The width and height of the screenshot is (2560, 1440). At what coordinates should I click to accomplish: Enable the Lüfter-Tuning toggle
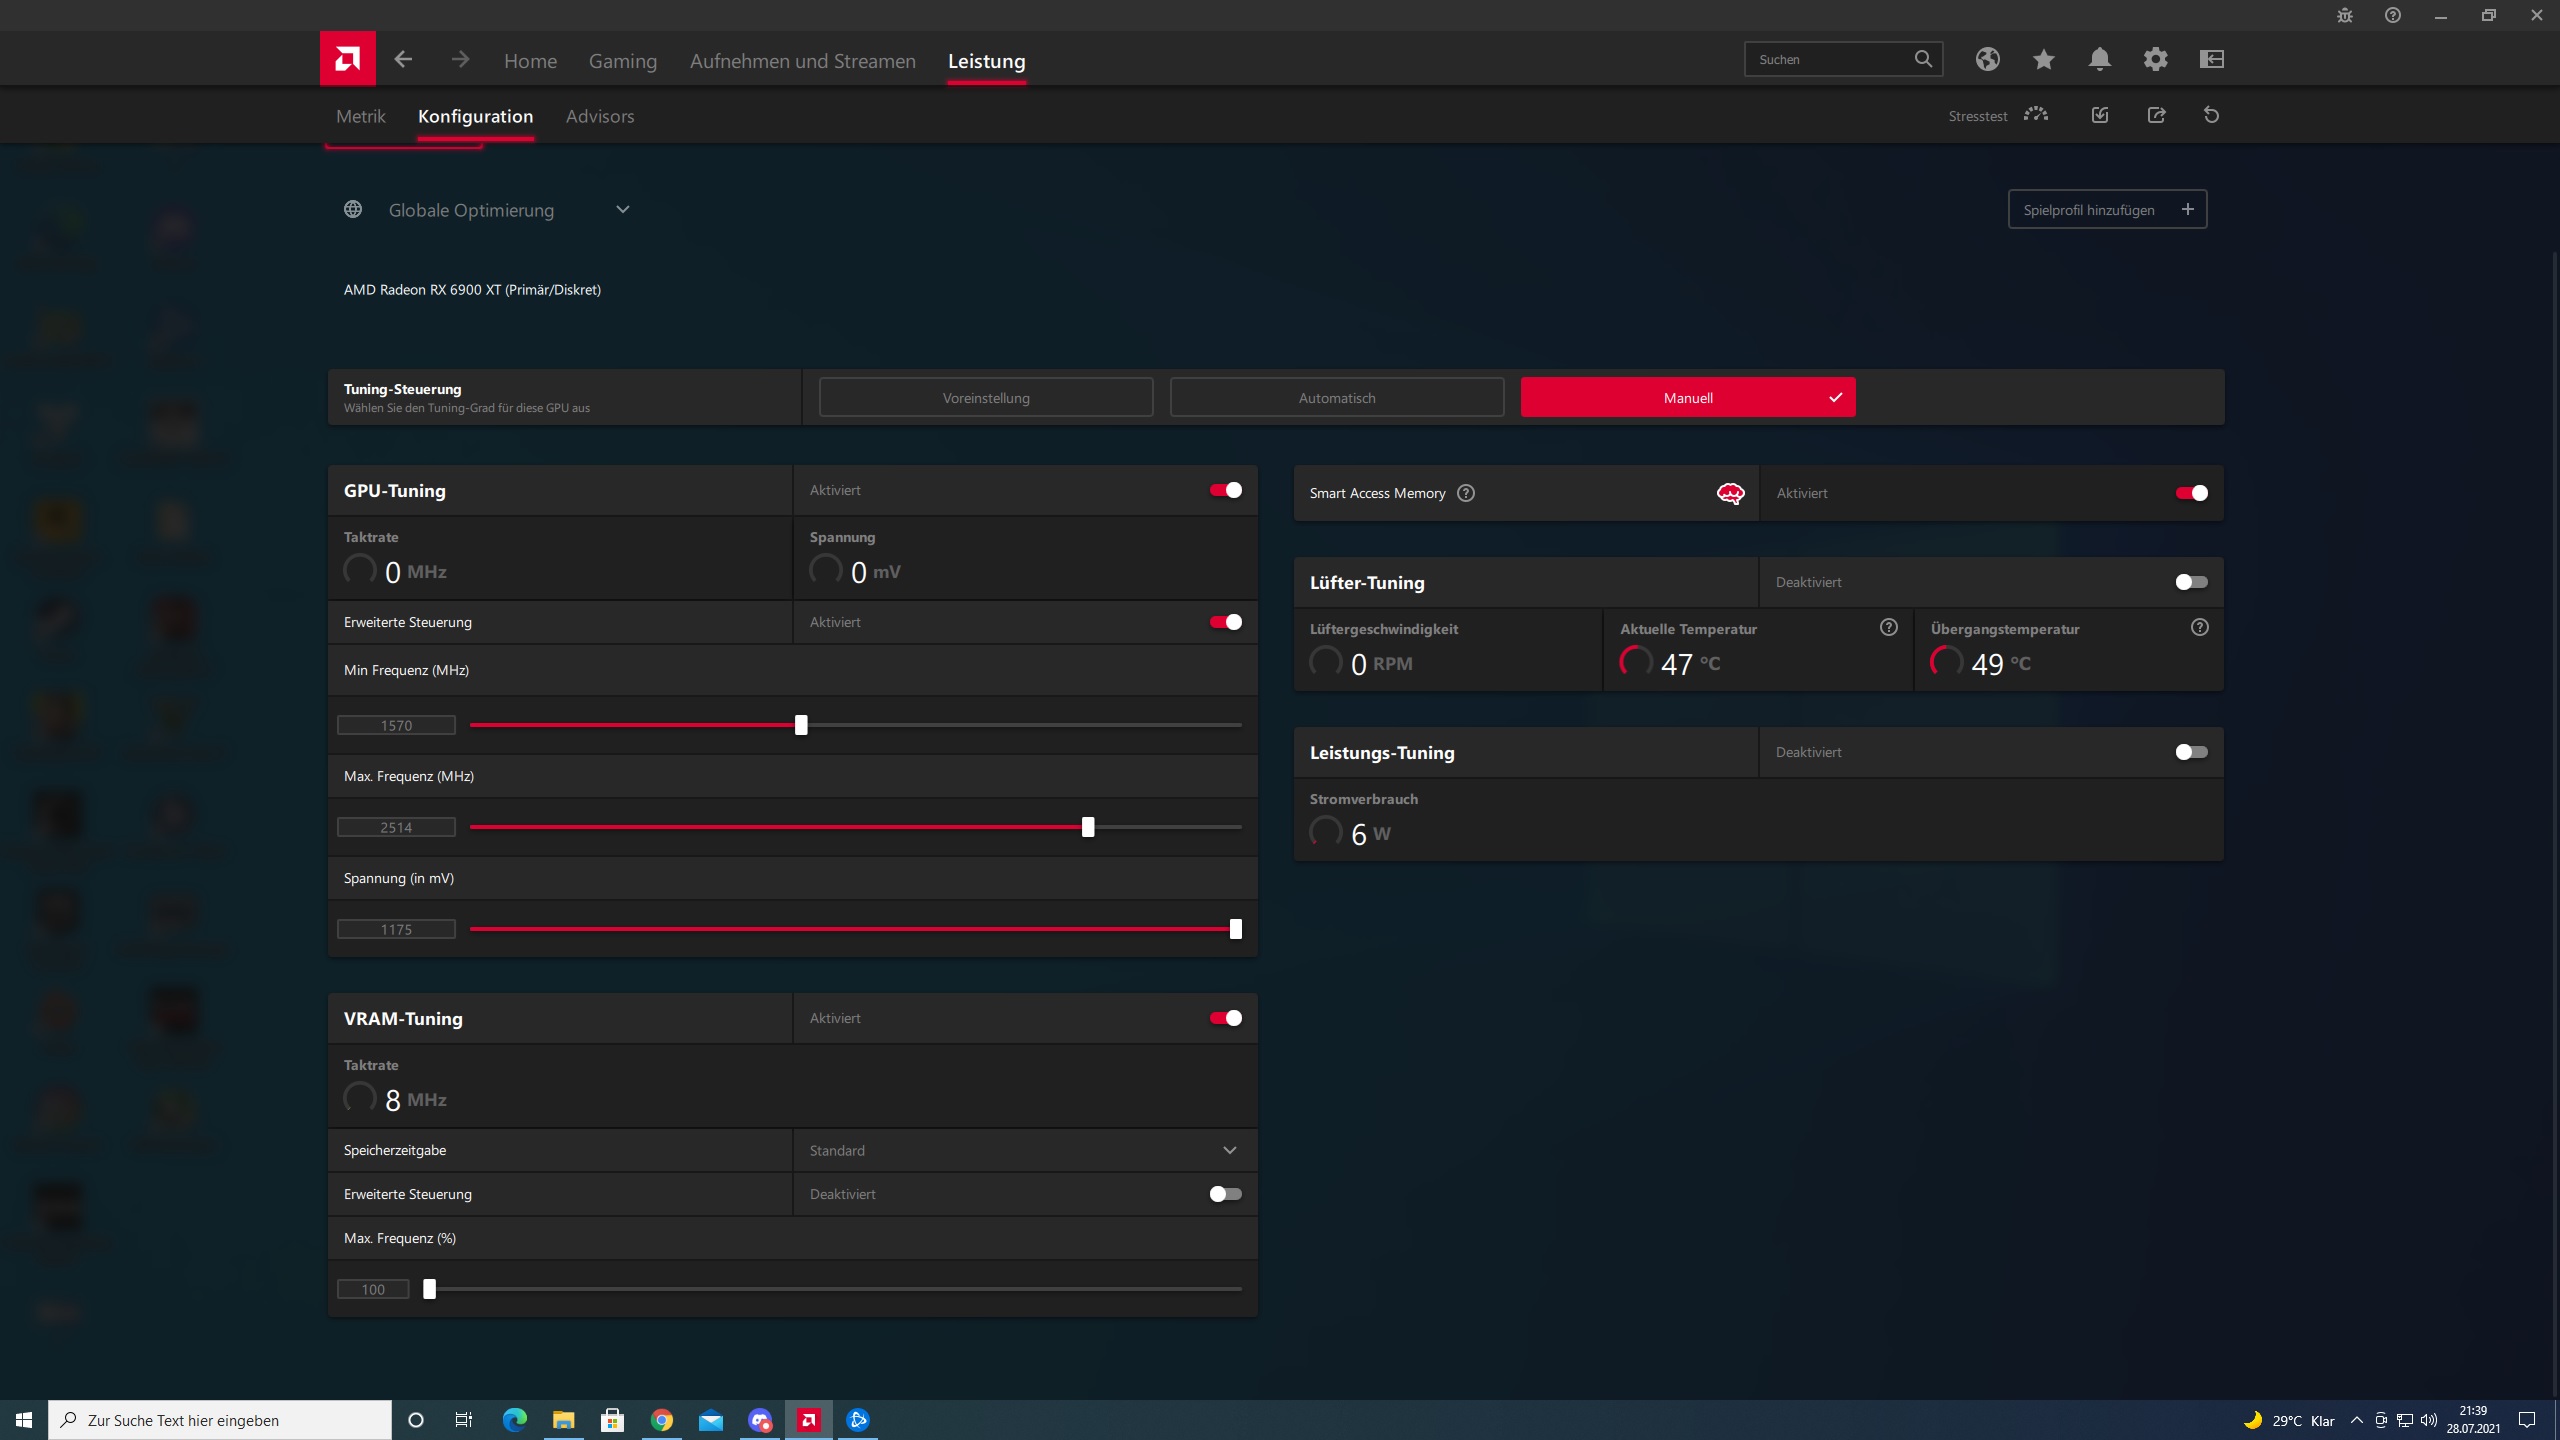(x=2190, y=582)
